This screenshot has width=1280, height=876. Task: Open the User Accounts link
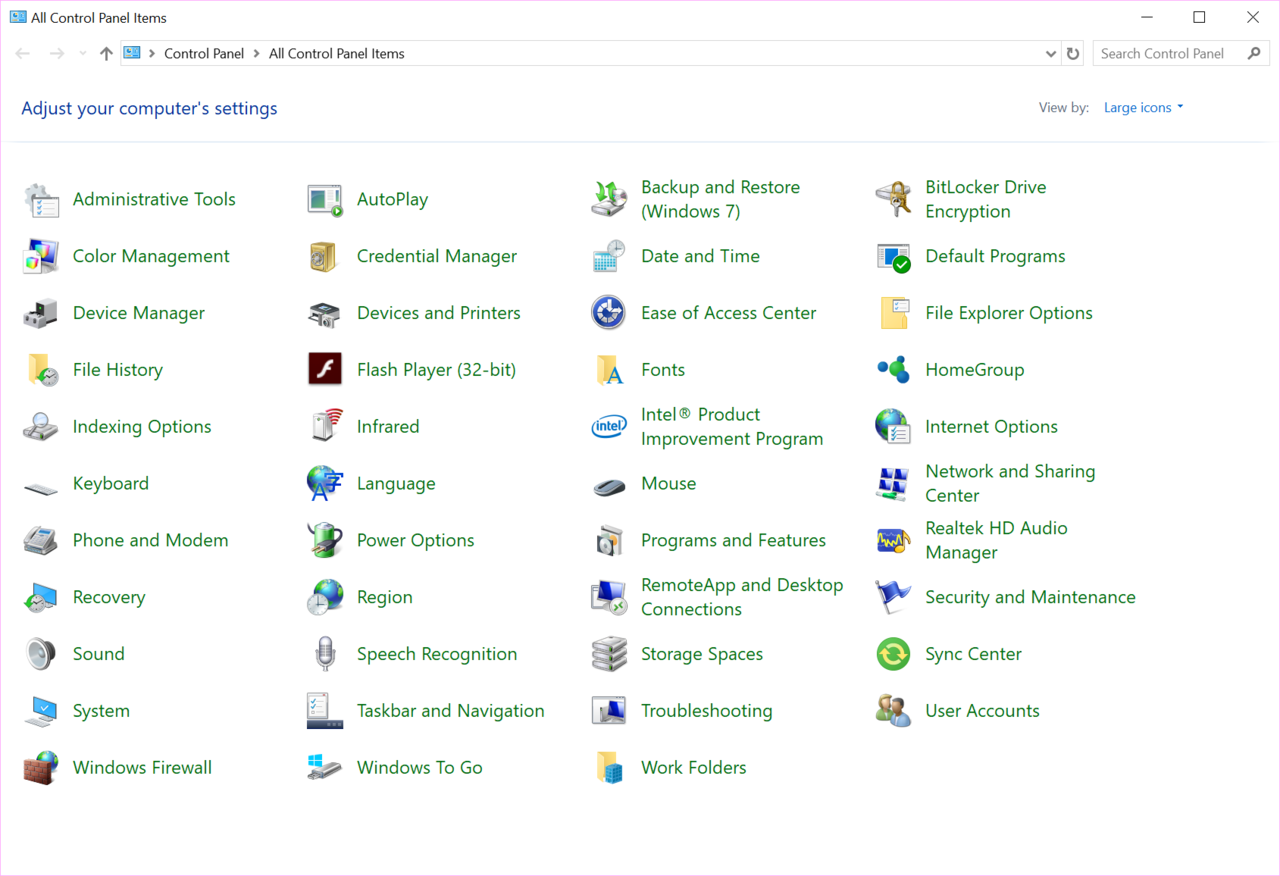(x=983, y=711)
